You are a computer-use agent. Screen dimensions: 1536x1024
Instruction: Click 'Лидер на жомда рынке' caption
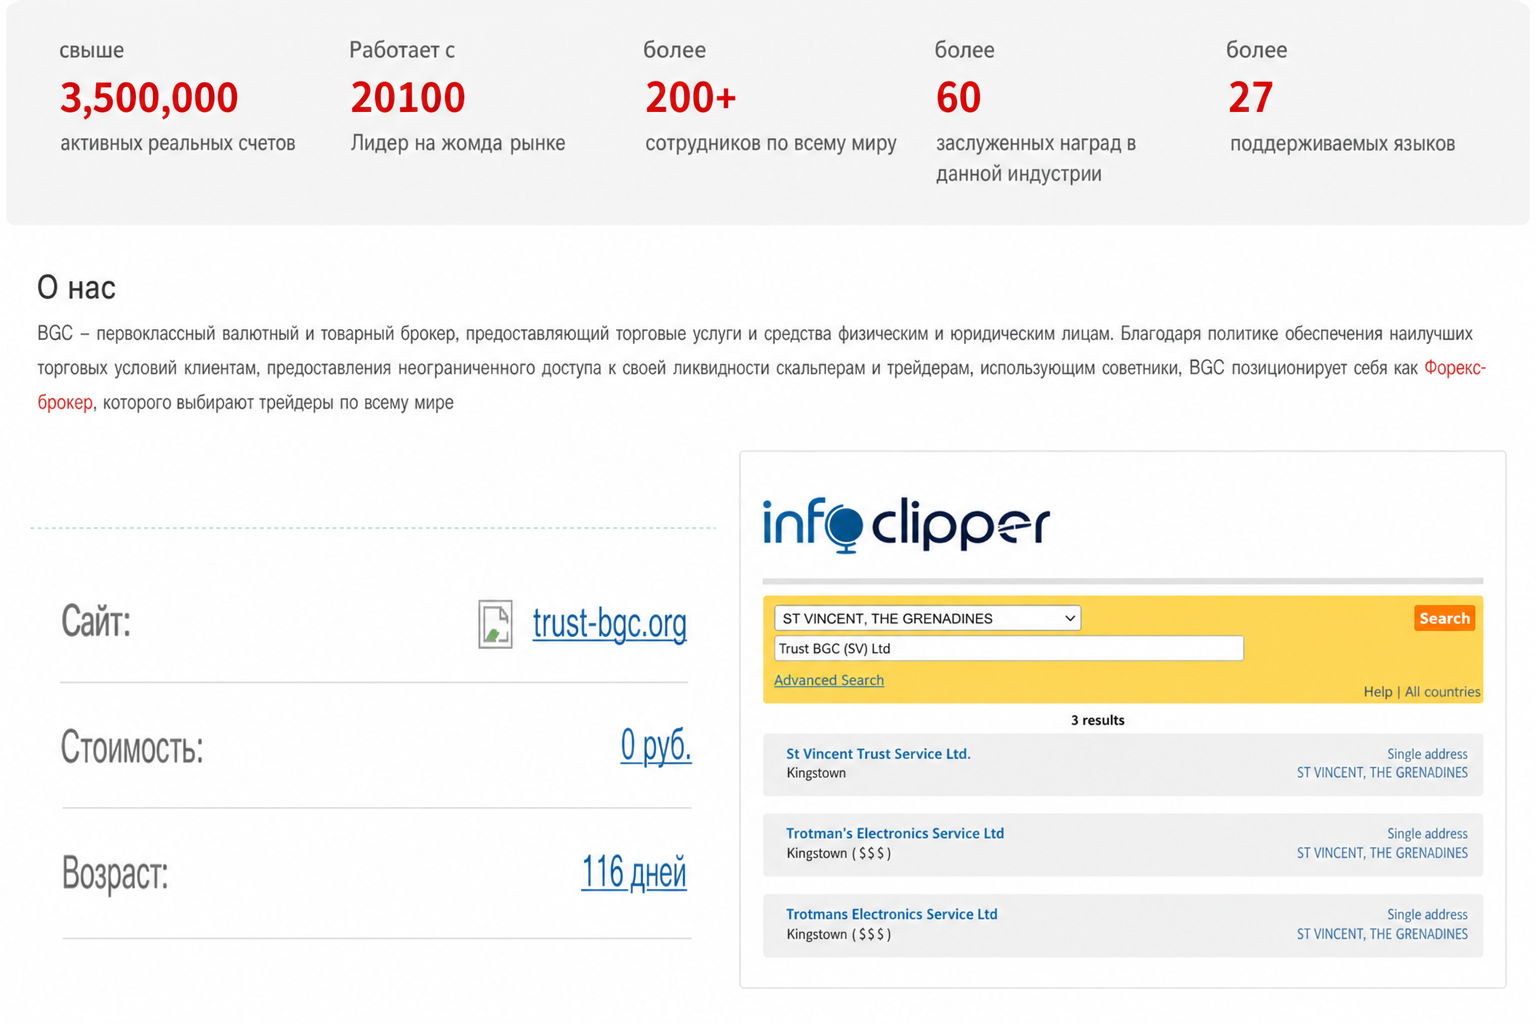click(458, 144)
